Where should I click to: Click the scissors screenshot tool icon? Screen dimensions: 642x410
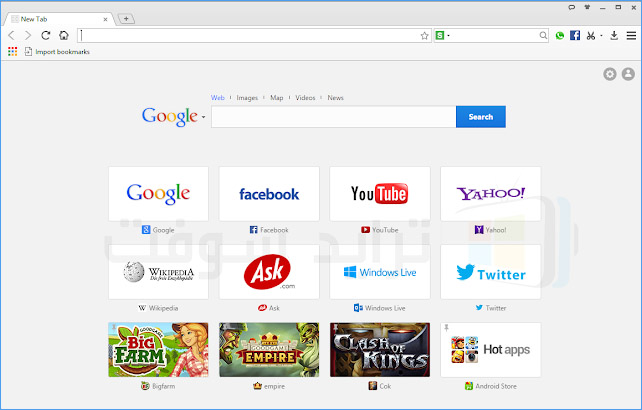[590, 36]
